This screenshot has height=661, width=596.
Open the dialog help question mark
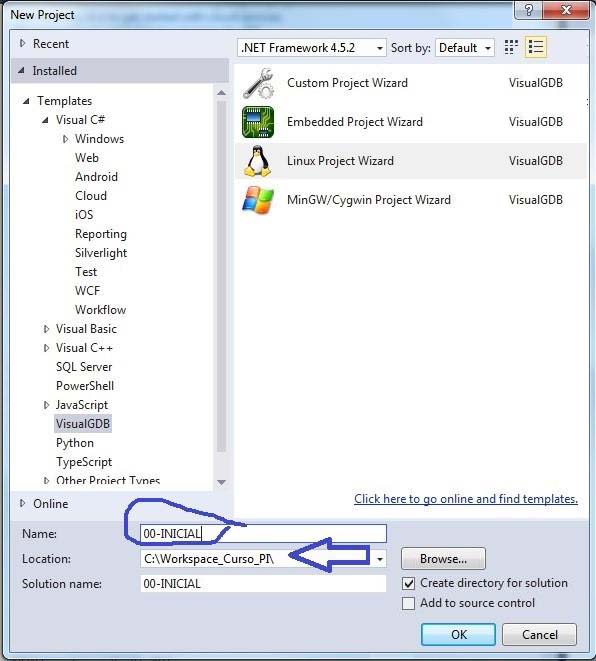click(x=528, y=9)
